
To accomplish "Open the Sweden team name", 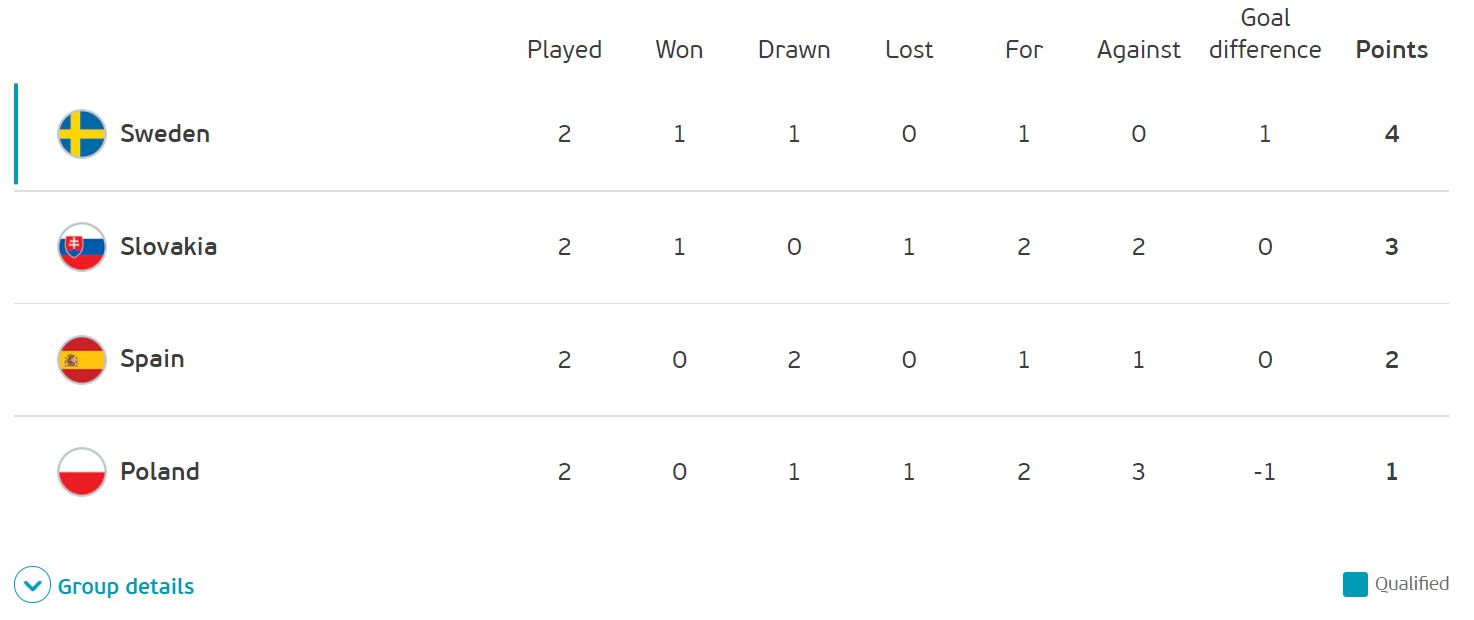I will [165, 134].
